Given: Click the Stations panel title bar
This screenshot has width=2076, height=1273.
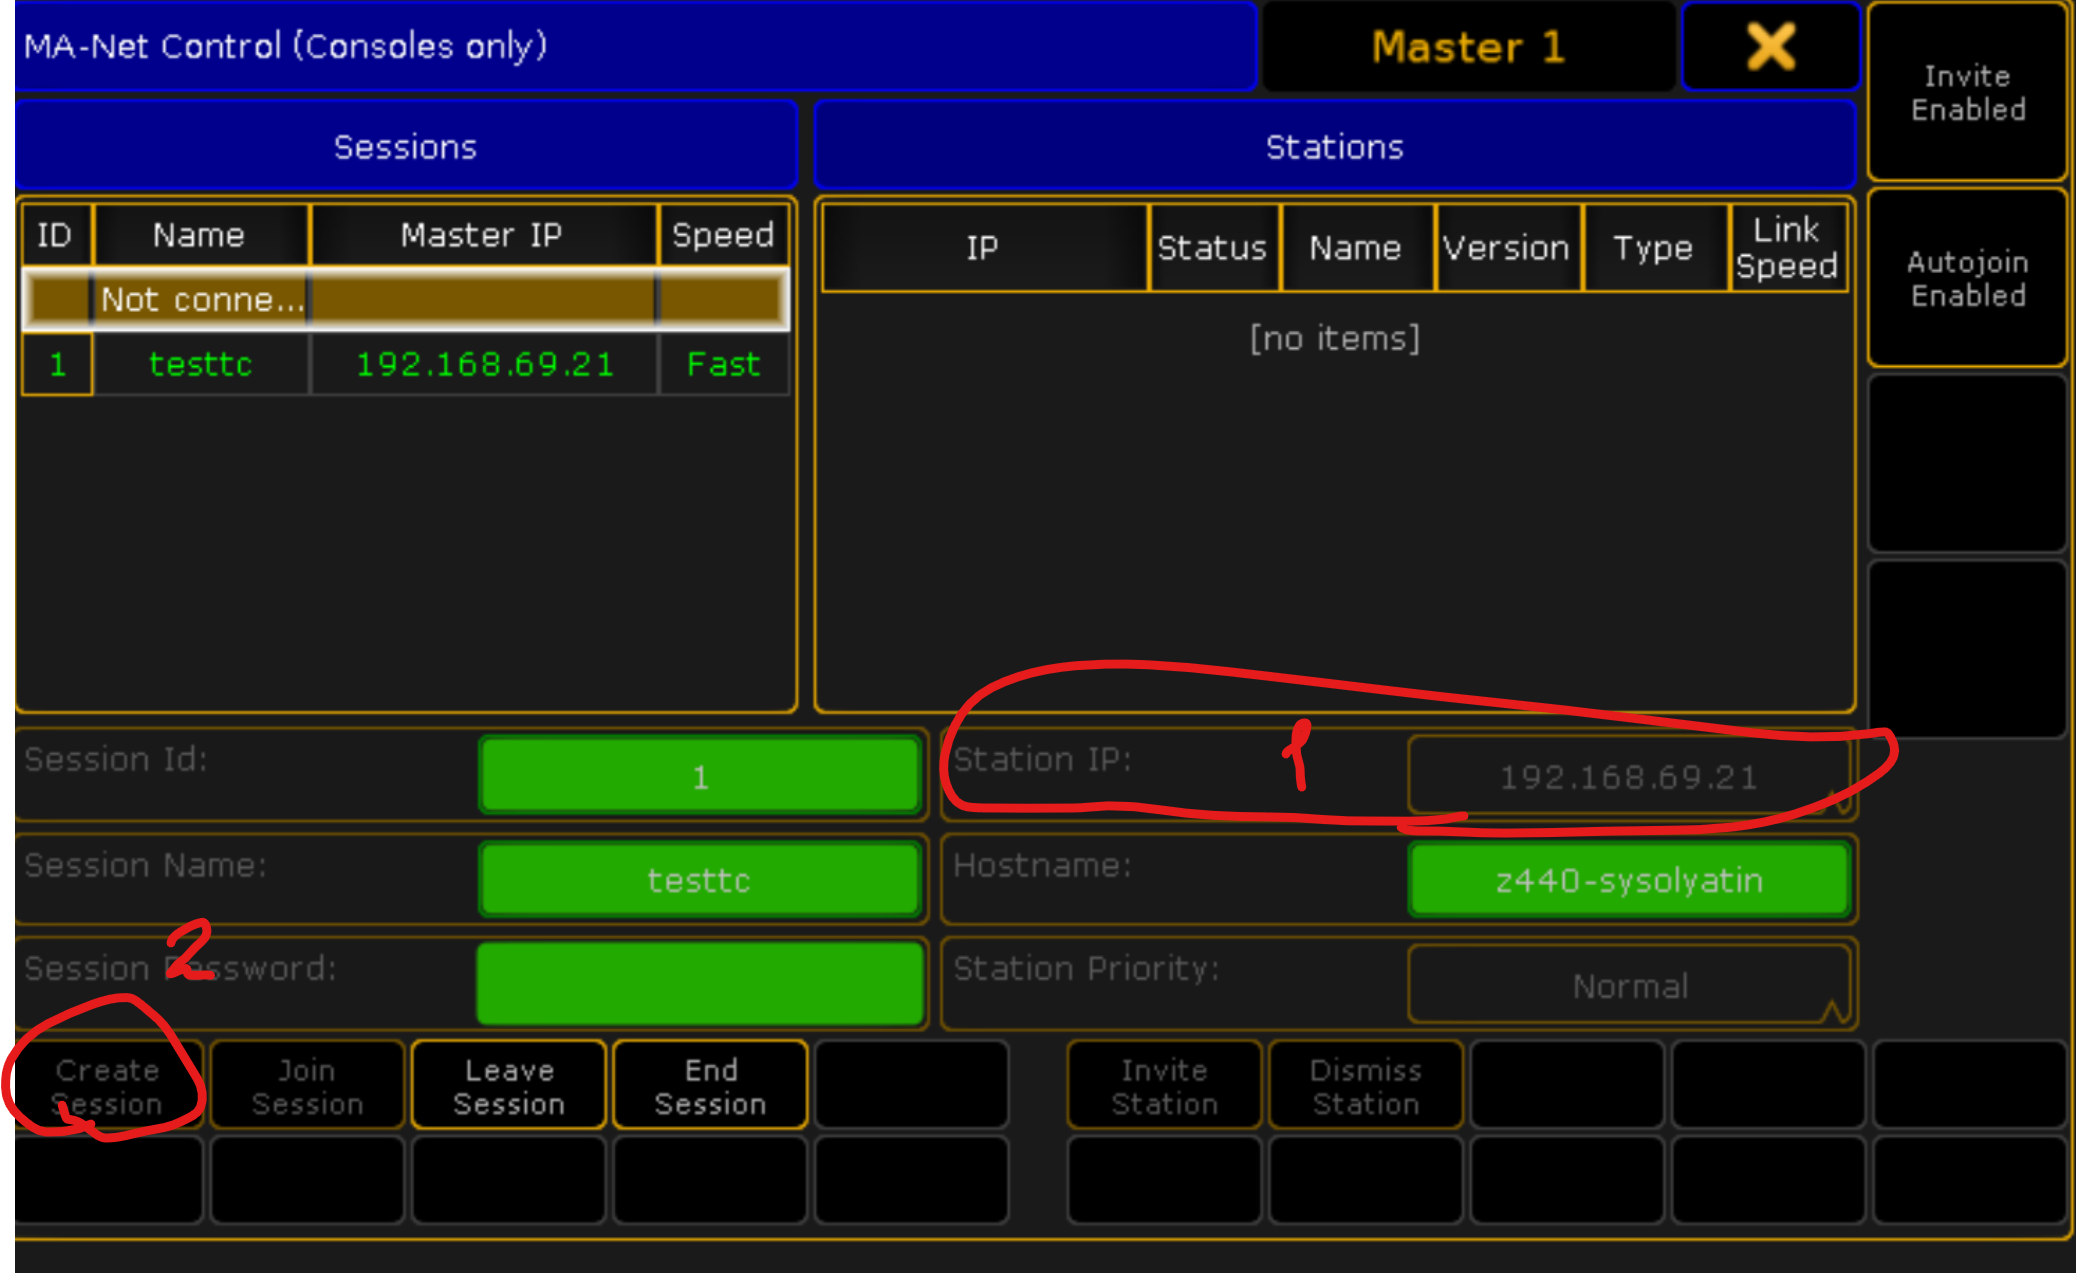Looking at the screenshot, I should pyautogui.click(x=1335, y=146).
